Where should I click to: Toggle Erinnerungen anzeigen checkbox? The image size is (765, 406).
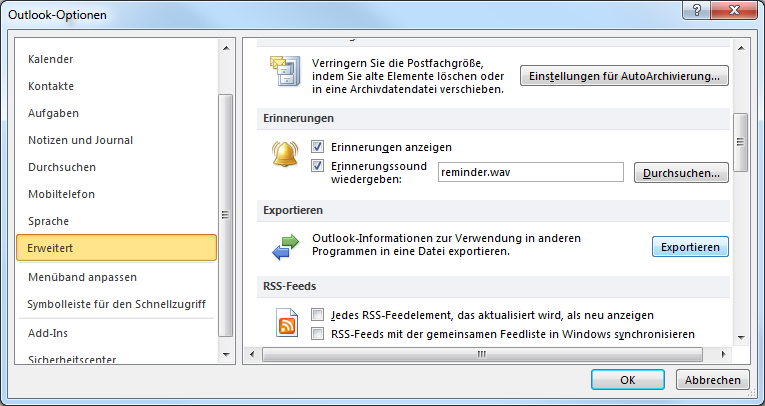tap(318, 146)
